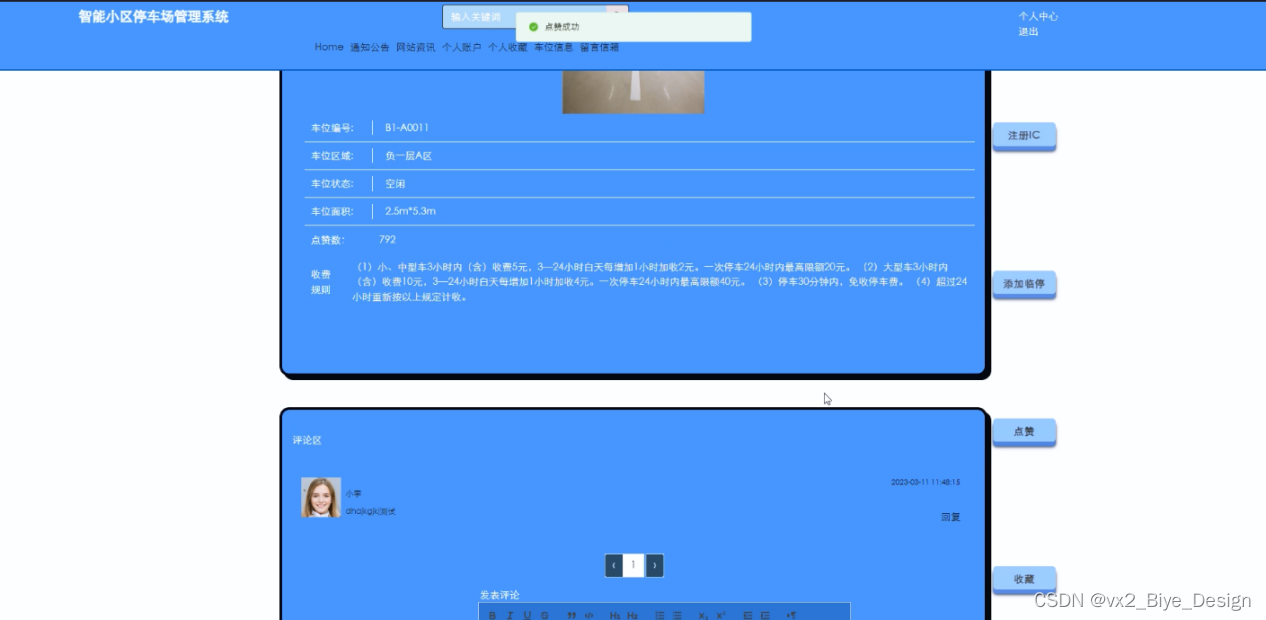Reply to 小李's comment via 回复
This screenshot has height=620, width=1266.
pos(950,517)
